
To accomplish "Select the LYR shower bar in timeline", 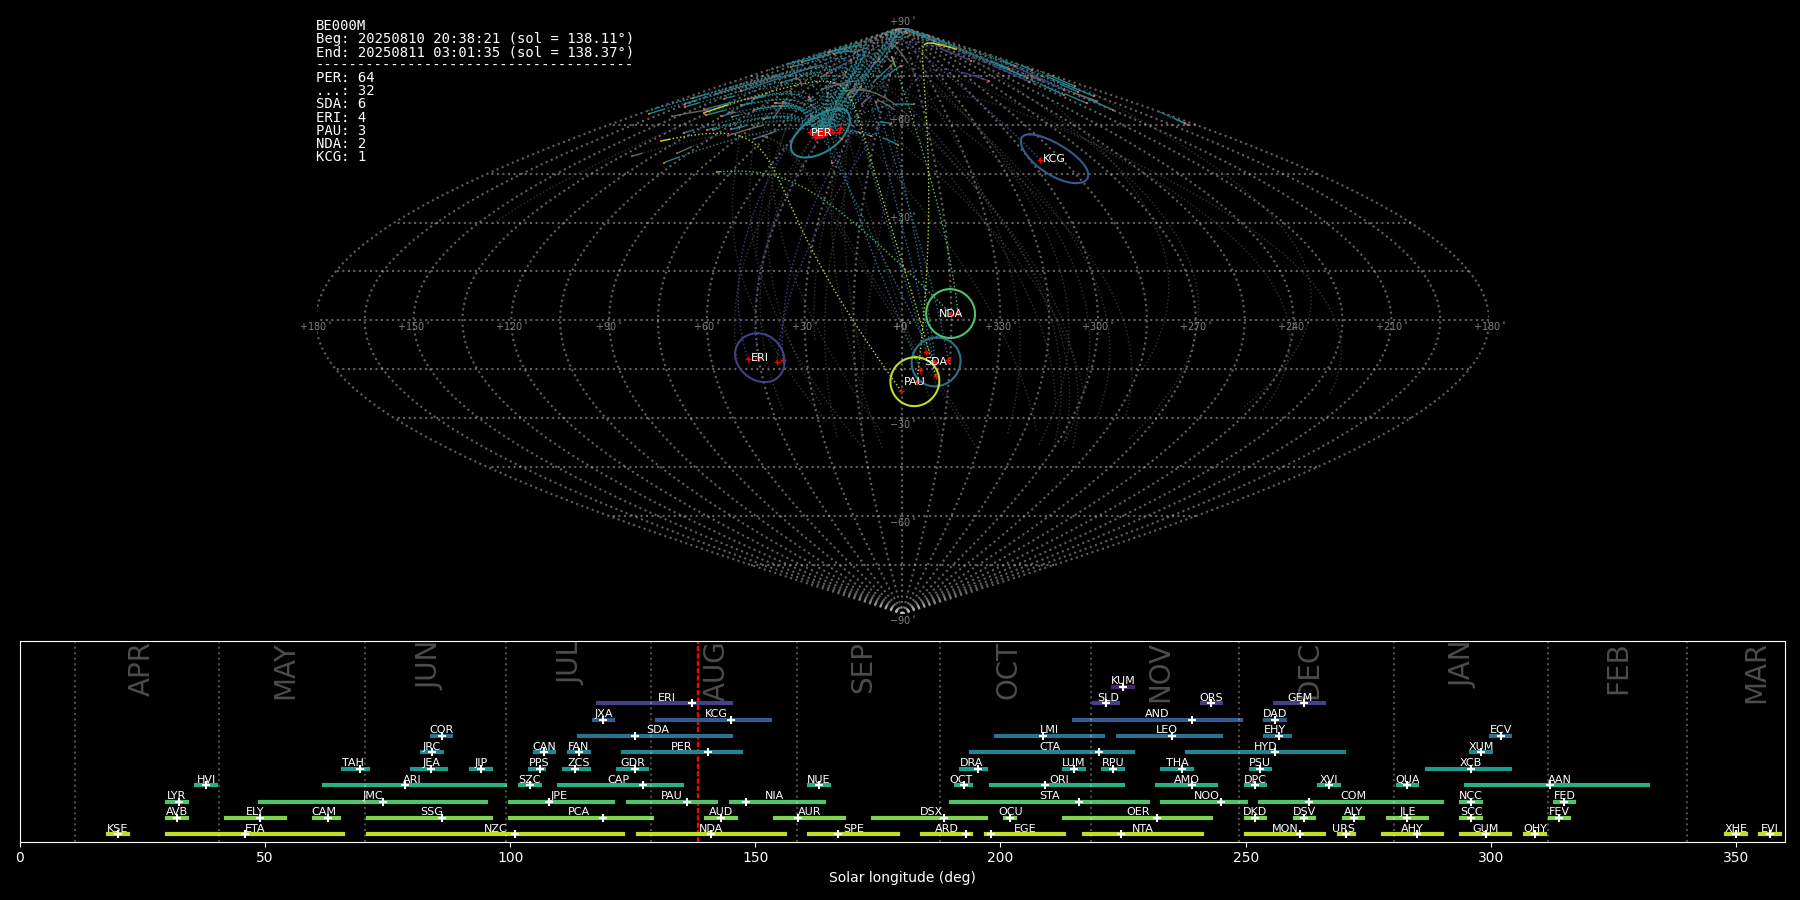I will click(177, 801).
